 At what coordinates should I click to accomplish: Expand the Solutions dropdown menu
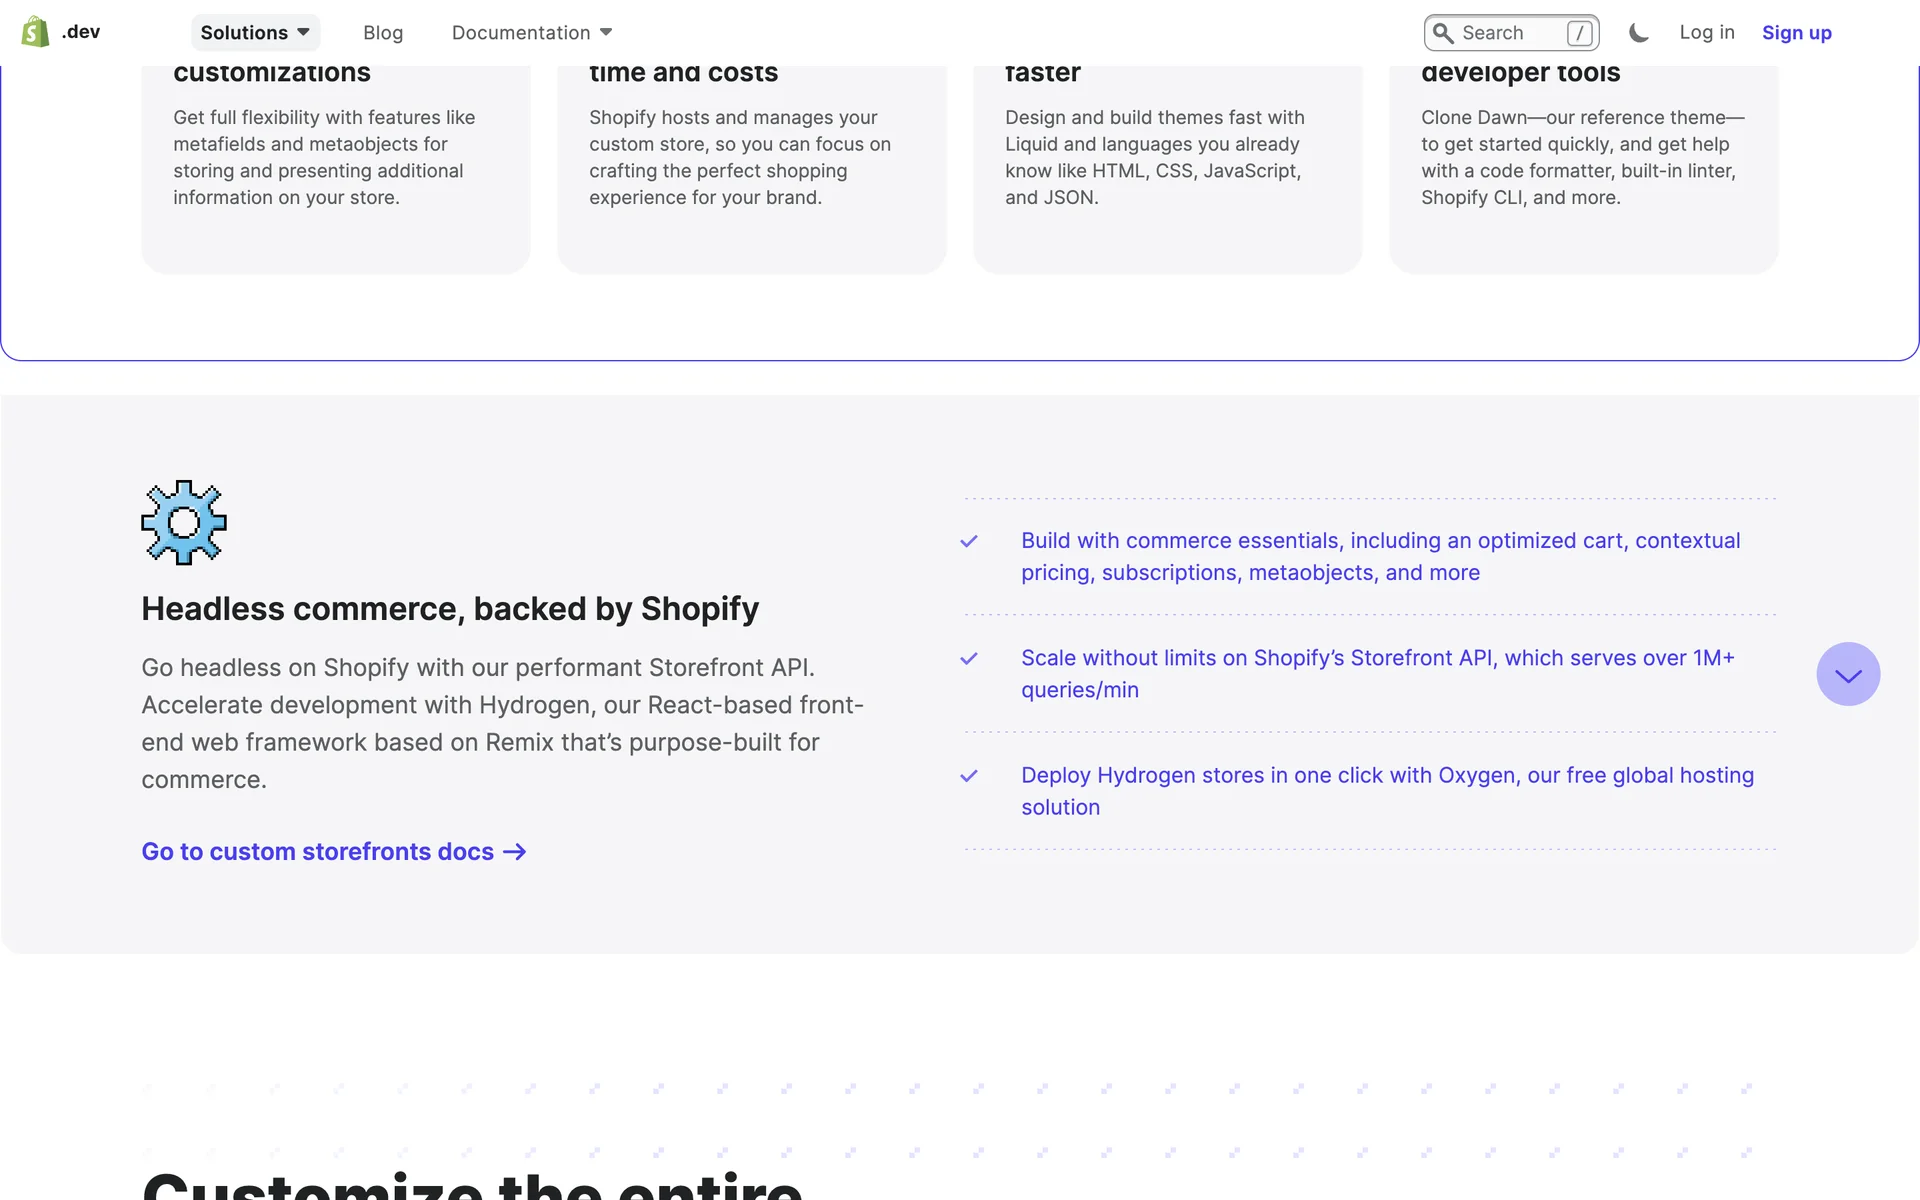(x=255, y=33)
